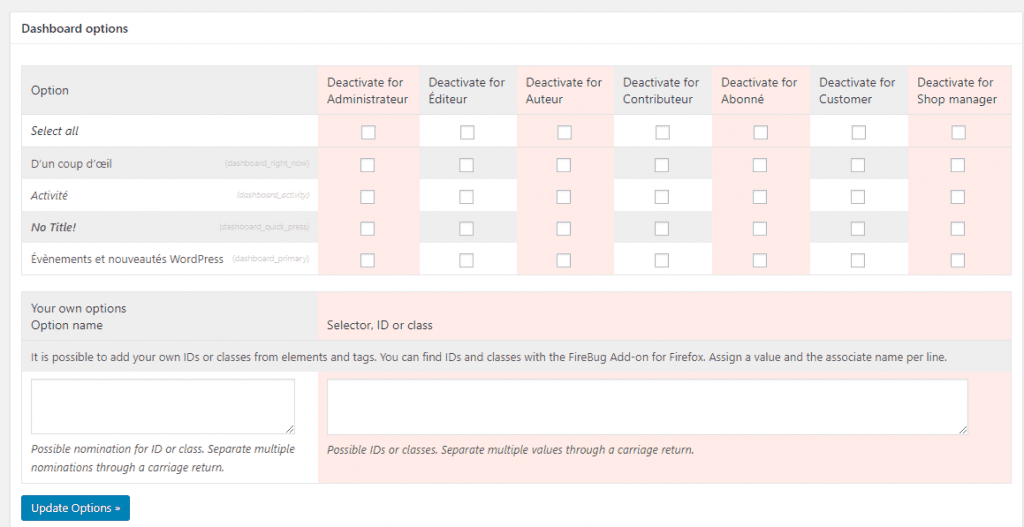Focus the Option name text area
The image size is (1024, 527).
tap(163, 406)
